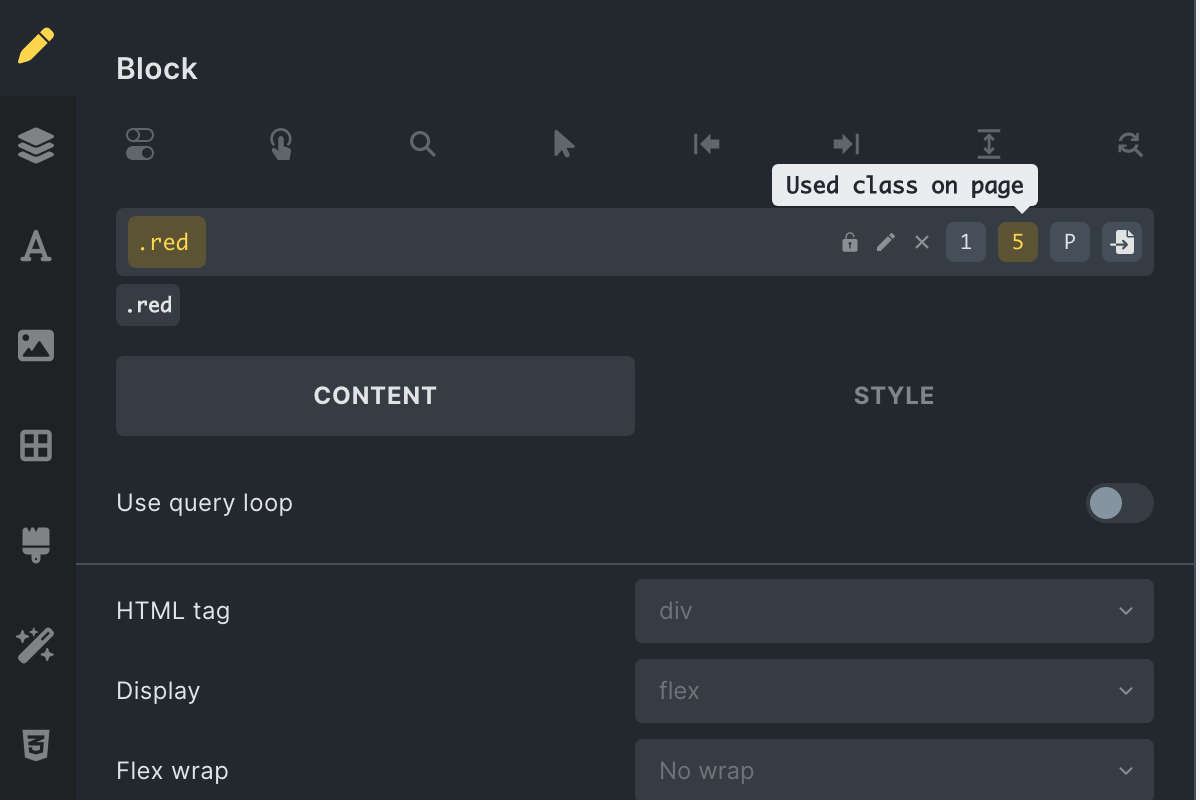This screenshot has width=1200, height=800.
Task: Enable the Use query loop switch
Action: tap(1120, 503)
